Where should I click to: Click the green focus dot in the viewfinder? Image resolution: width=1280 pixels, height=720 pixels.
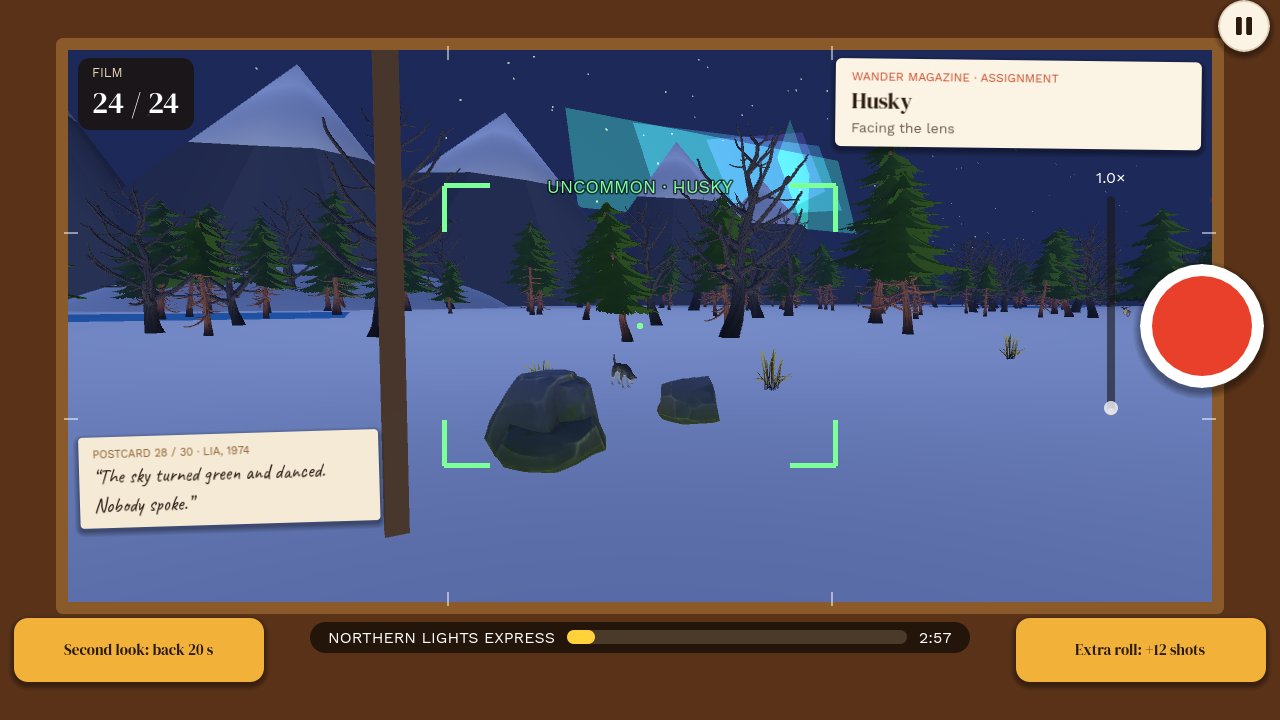[x=640, y=326]
